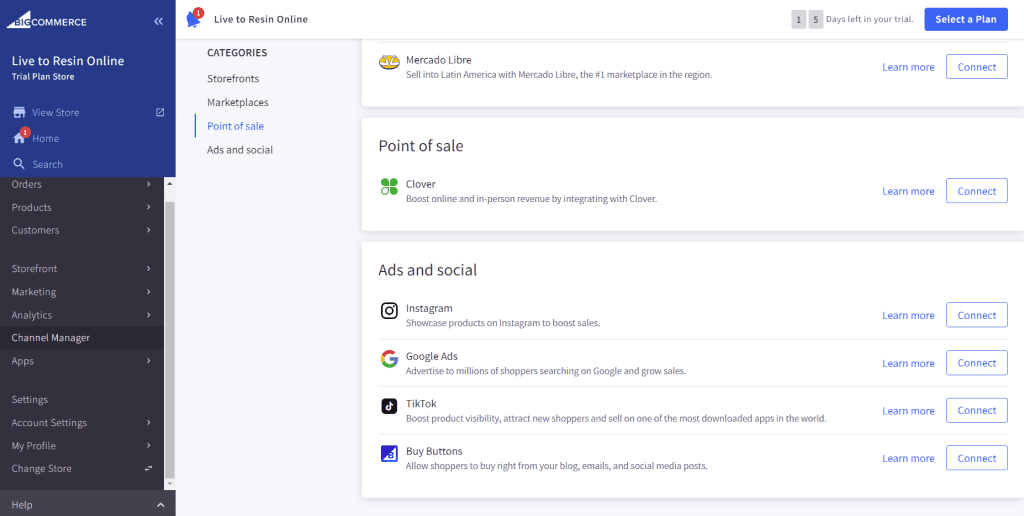Click the sidebar scroll down arrow

pyautogui.click(x=170, y=484)
